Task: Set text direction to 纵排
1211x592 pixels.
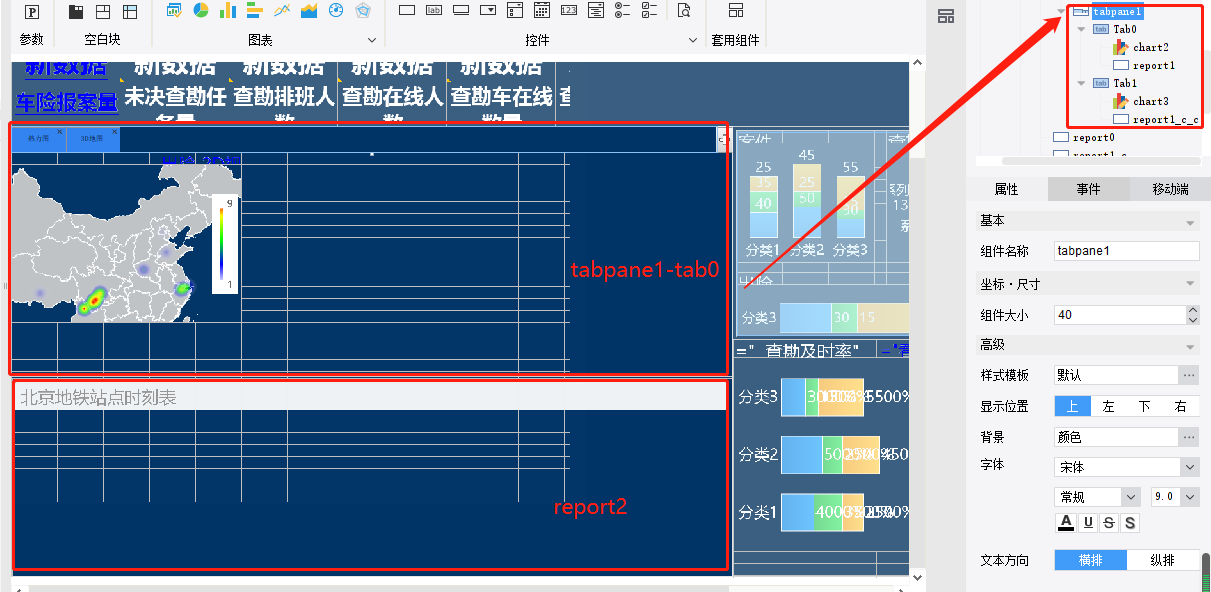Action: coord(1162,560)
